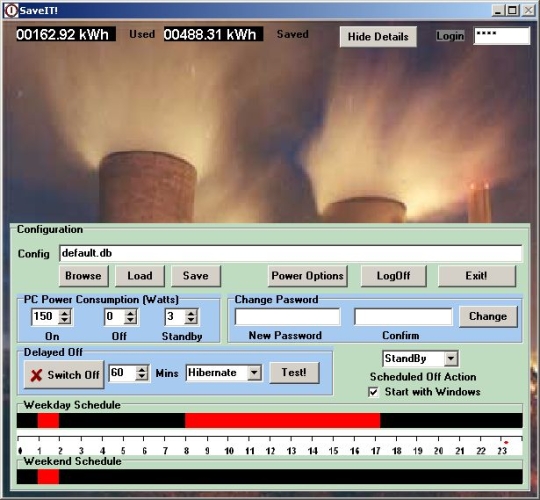Load the configuration file

(x=140, y=276)
